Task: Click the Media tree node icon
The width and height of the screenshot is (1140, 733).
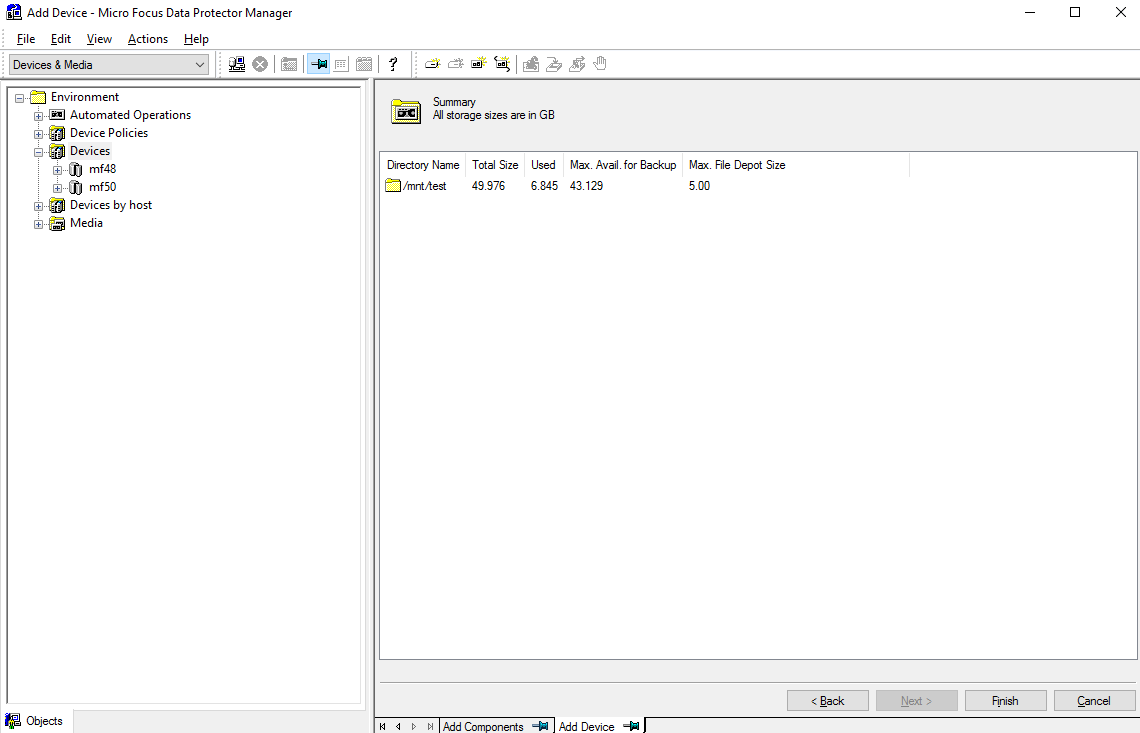Action: [x=57, y=223]
